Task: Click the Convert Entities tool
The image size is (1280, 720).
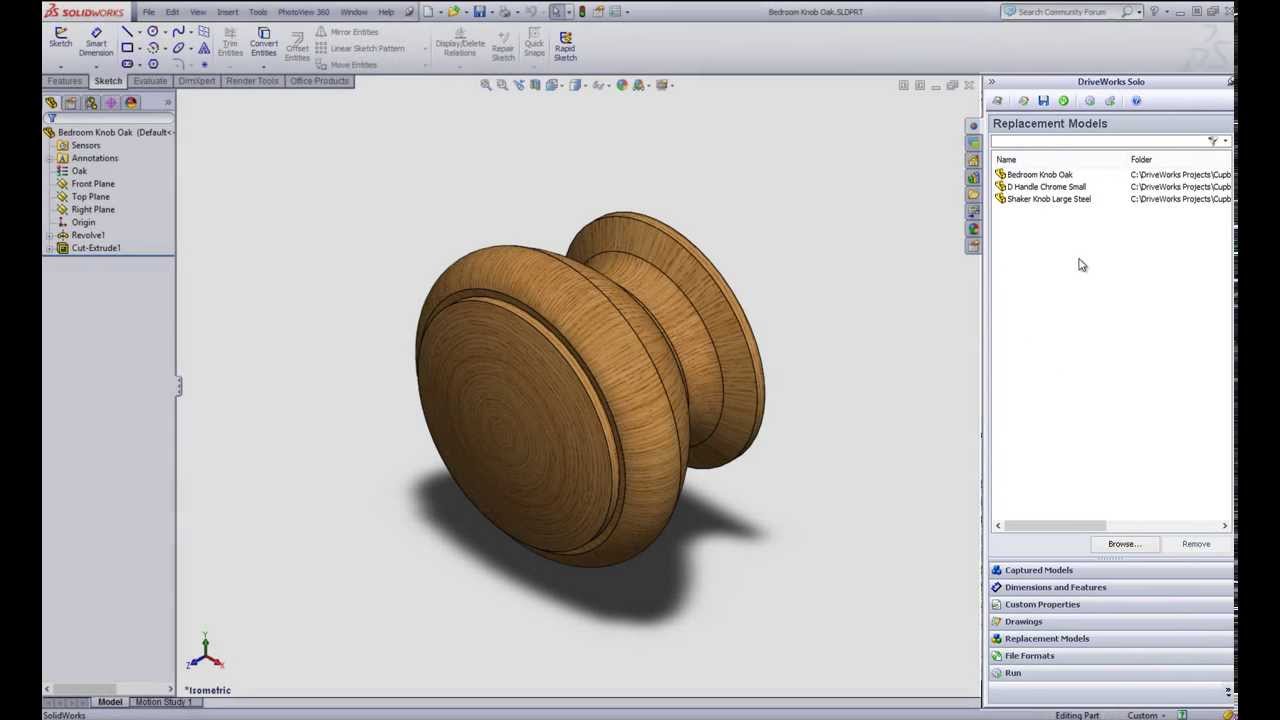Action: tap(264, 41)
